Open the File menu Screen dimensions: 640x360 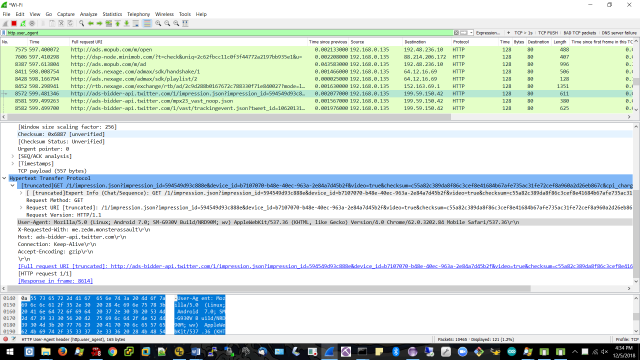[6, 14]
